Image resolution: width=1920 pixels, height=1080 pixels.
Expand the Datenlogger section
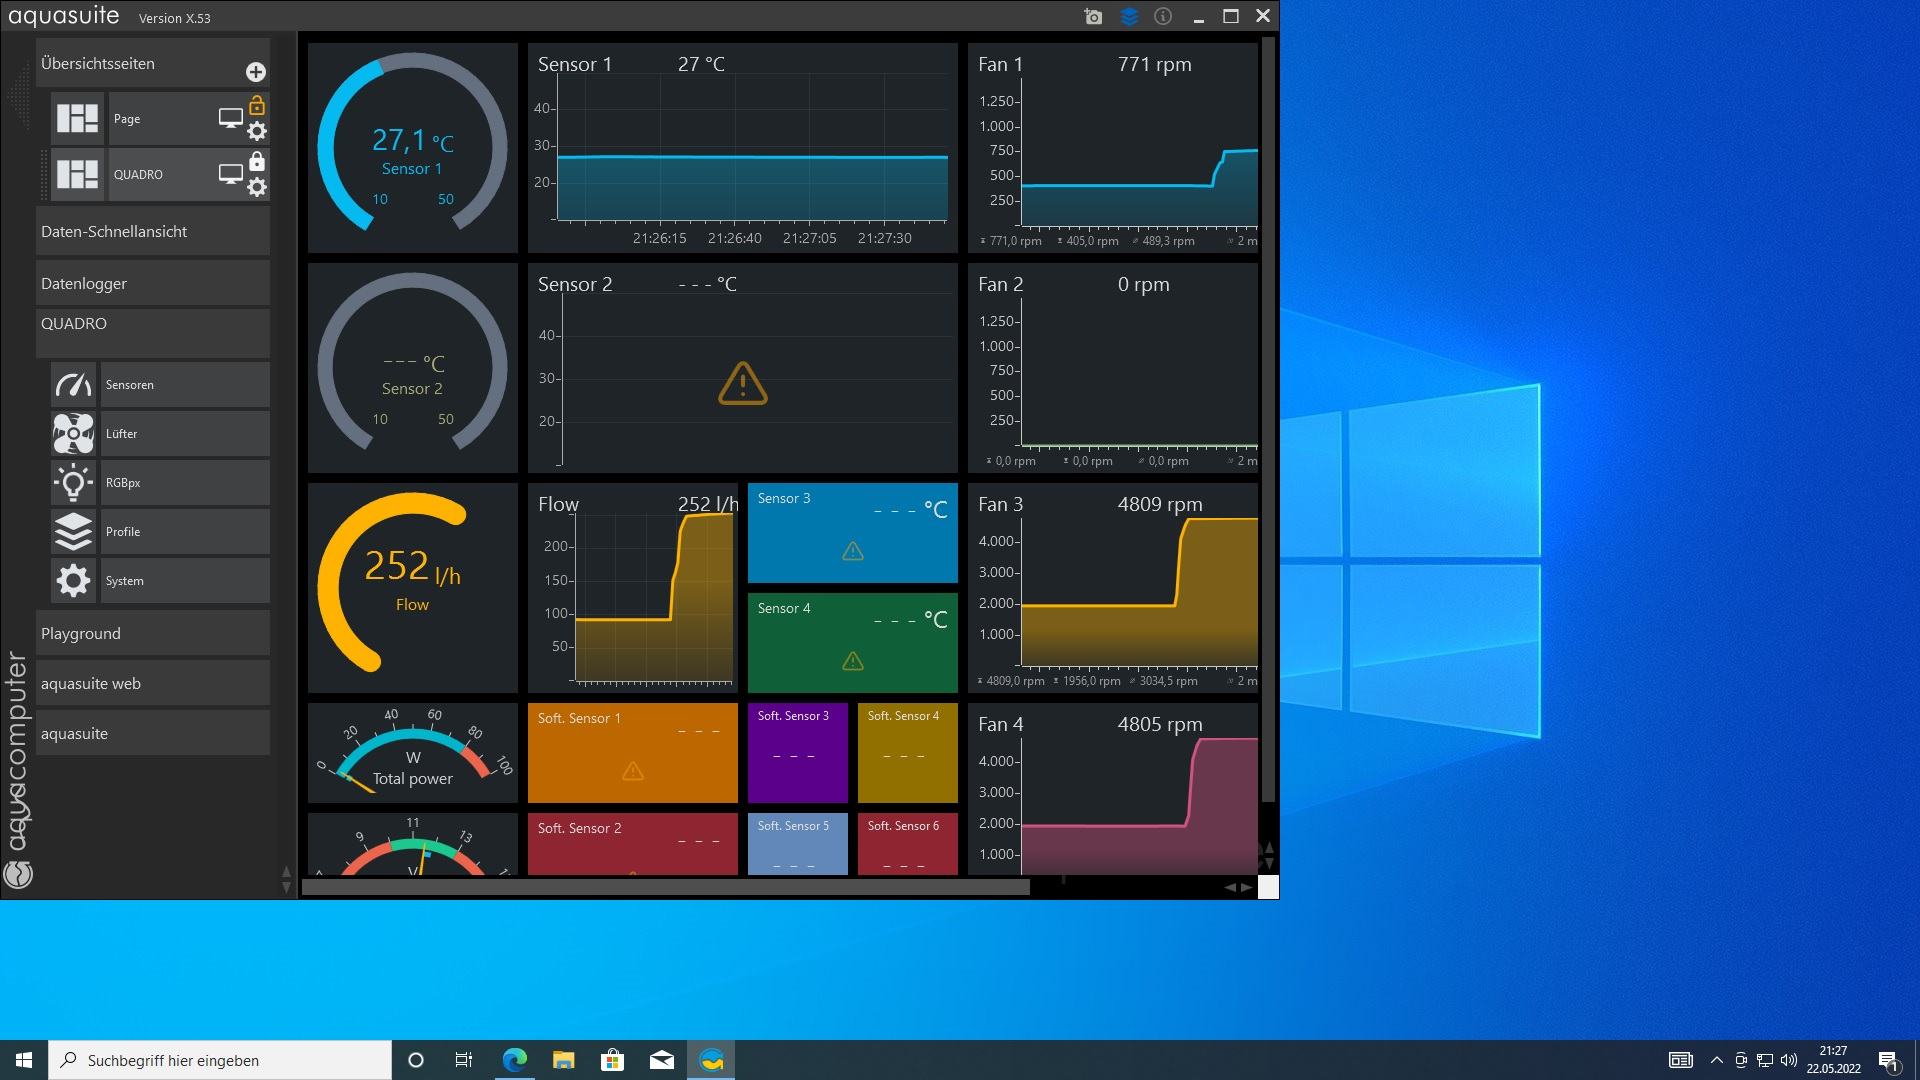click(x=152, y=284)
